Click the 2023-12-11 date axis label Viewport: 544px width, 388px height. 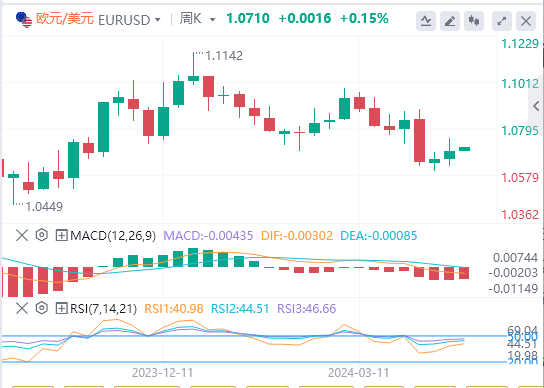(x=162, y=373)
